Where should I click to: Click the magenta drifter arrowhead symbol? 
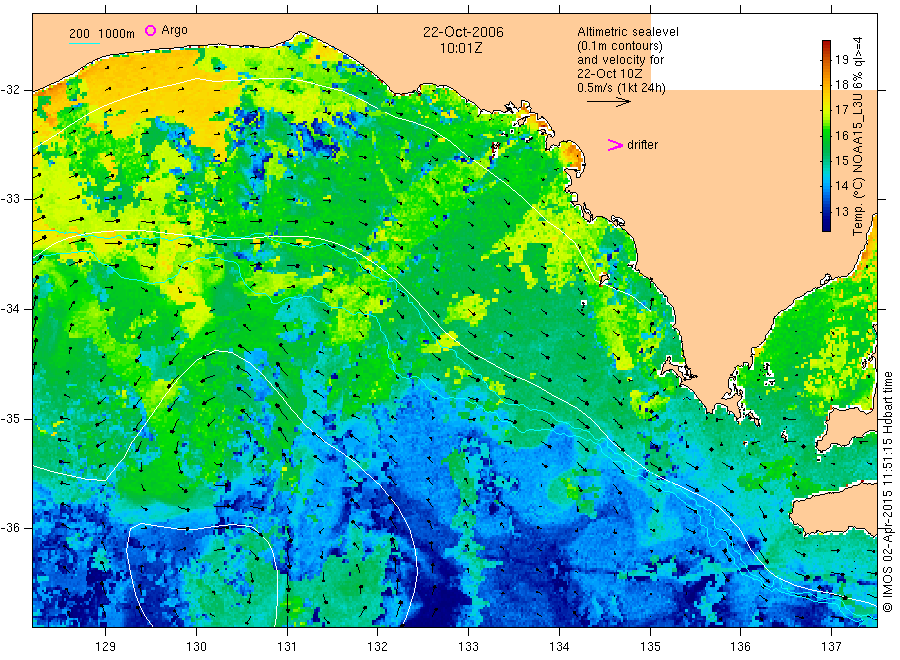coord(615,145)
